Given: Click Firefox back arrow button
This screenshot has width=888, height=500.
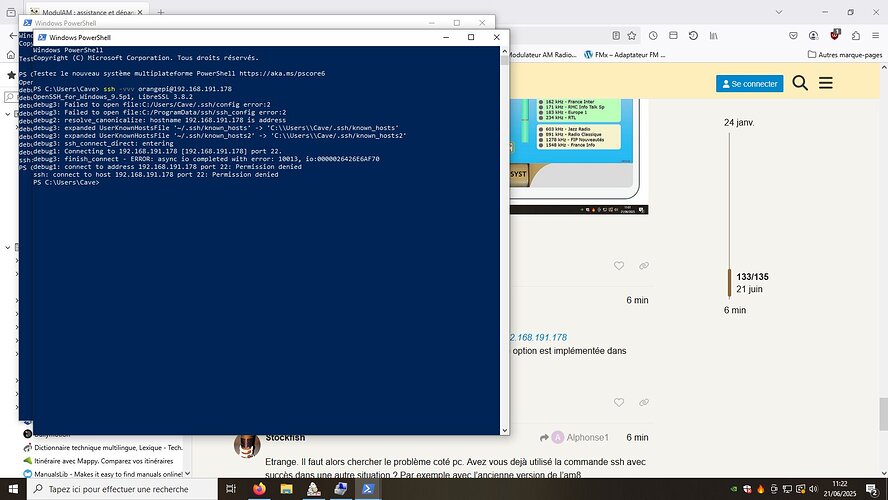Looking at the screenshot, I should (x=14, y=36).
